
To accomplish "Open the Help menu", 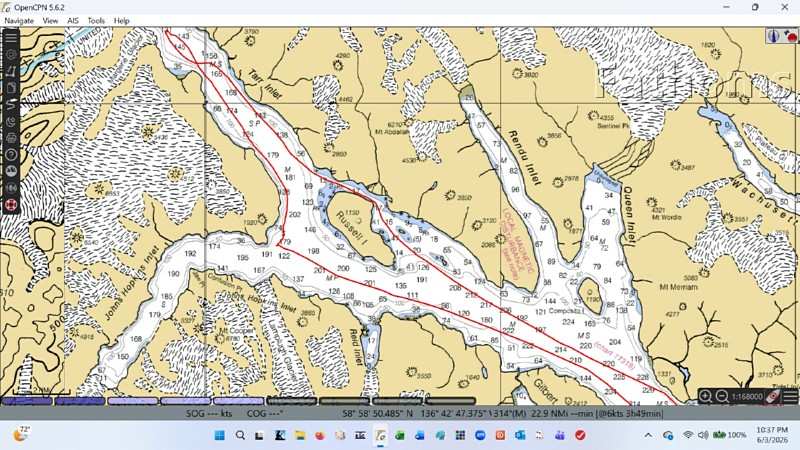I will [x=121, y=21].
